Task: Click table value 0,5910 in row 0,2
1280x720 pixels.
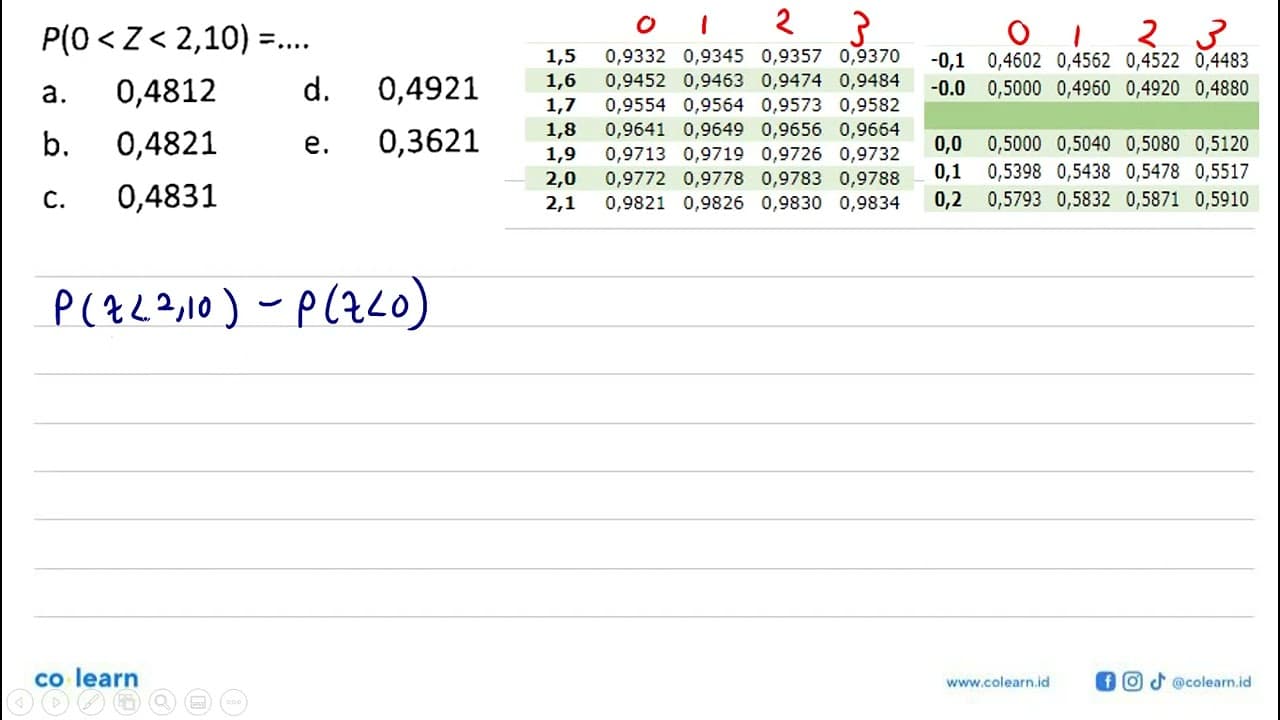Action: pyautogui.click(x=1221, y=199)
